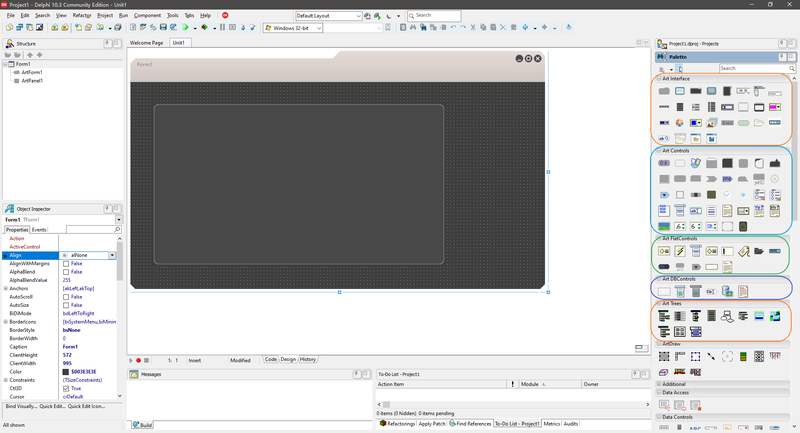Click the Palette panel header icon
The width and height of the screenshot is (800, 433).
pos(662,57)
